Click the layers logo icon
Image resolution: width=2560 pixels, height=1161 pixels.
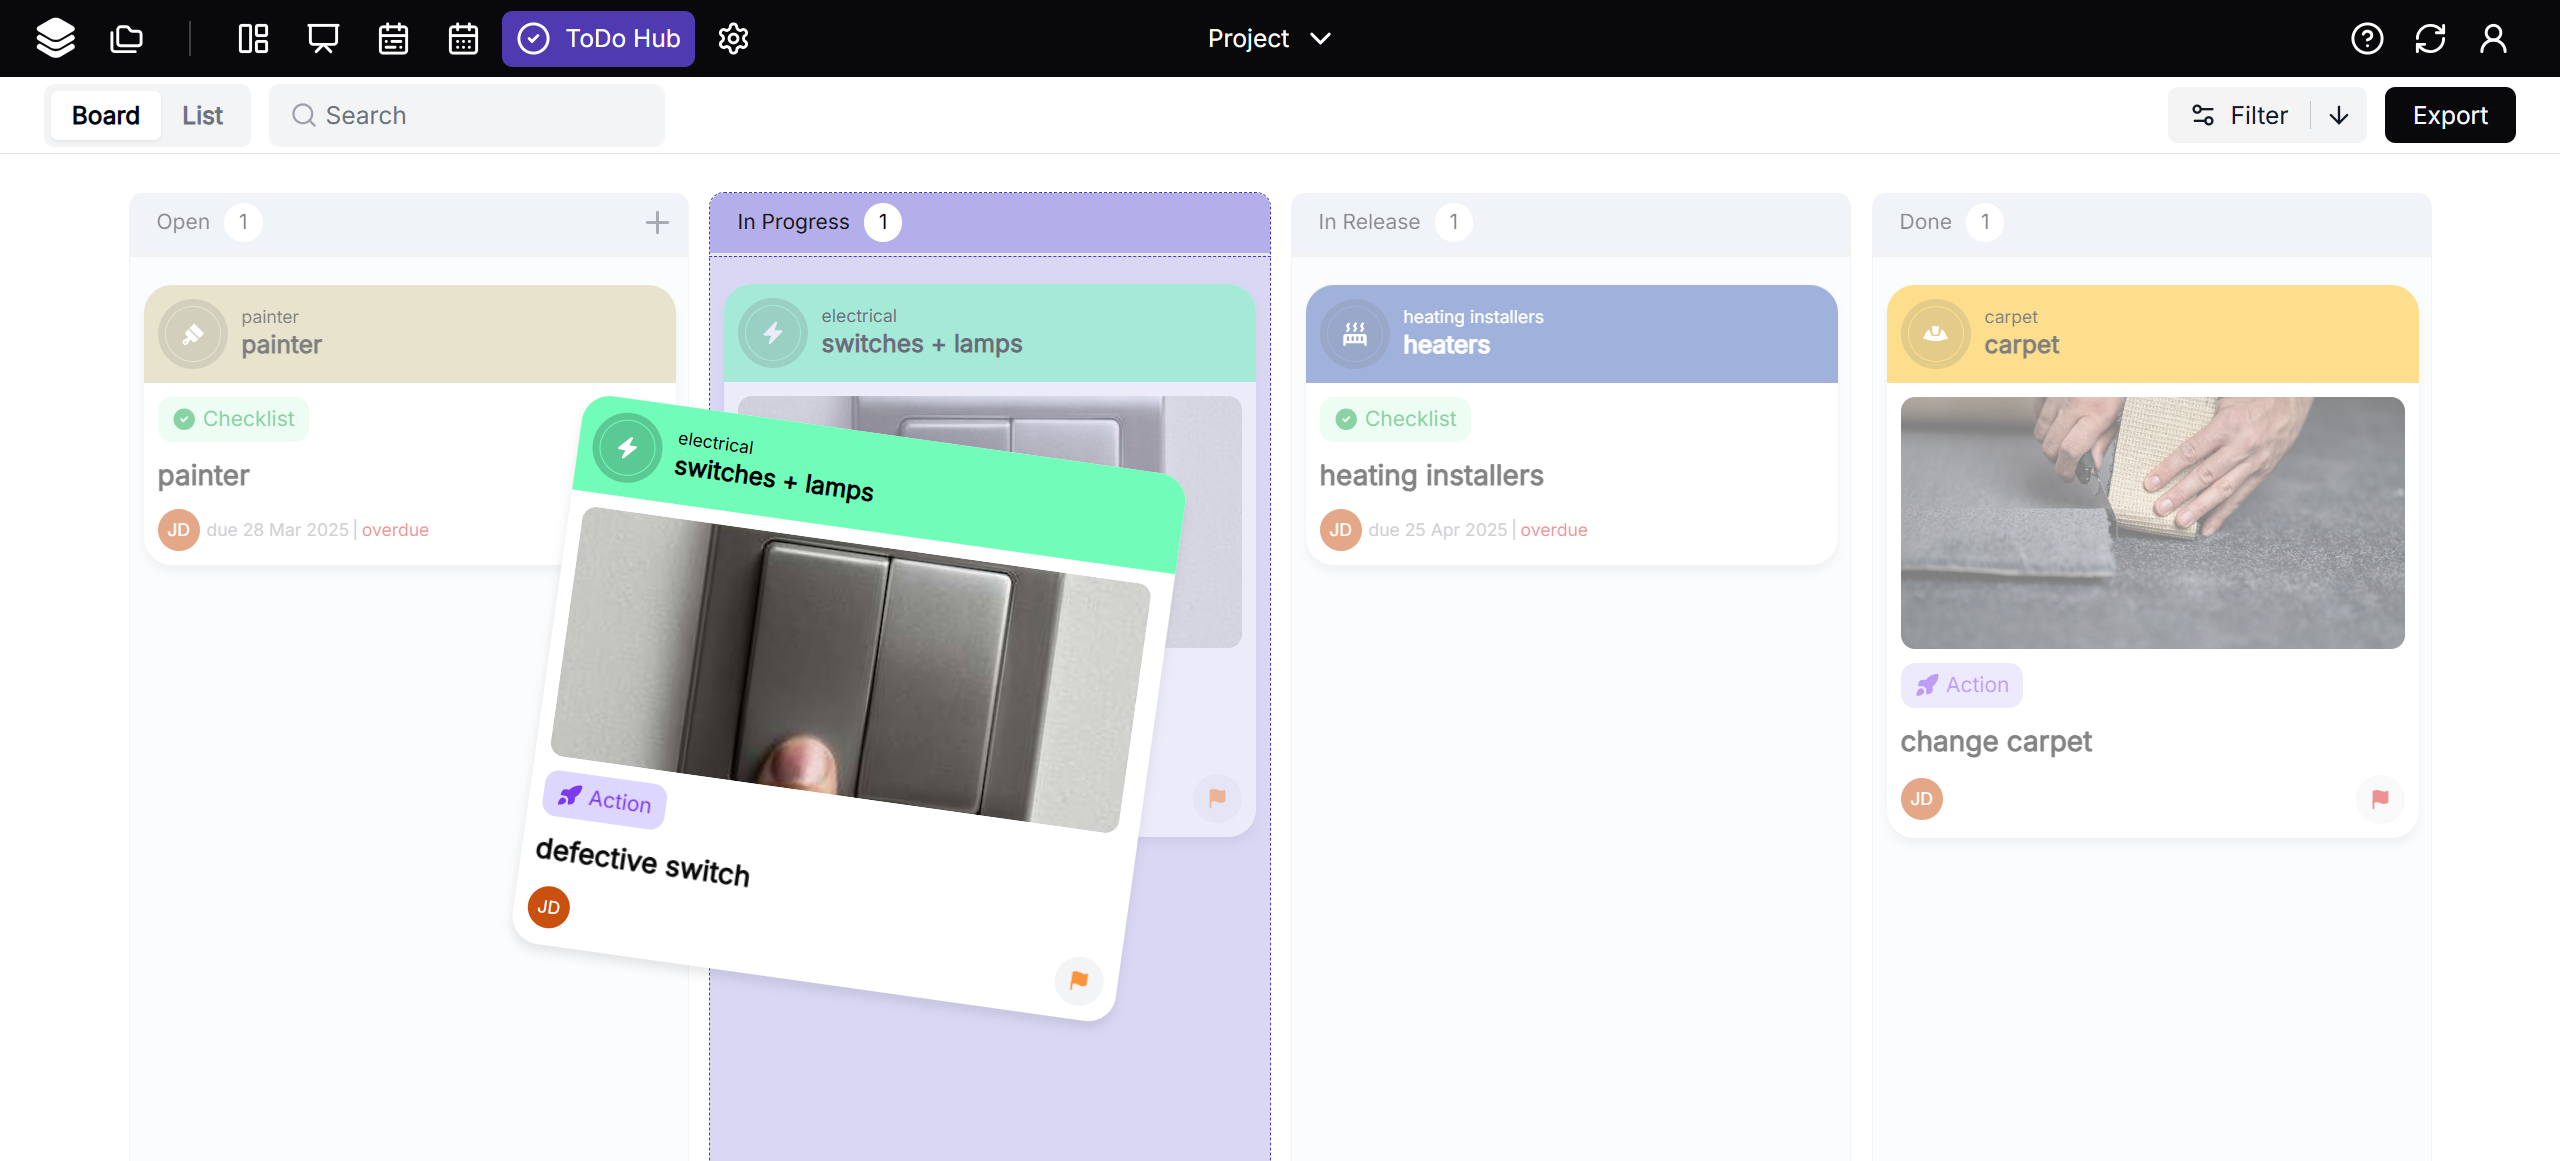tap(55, 38)
